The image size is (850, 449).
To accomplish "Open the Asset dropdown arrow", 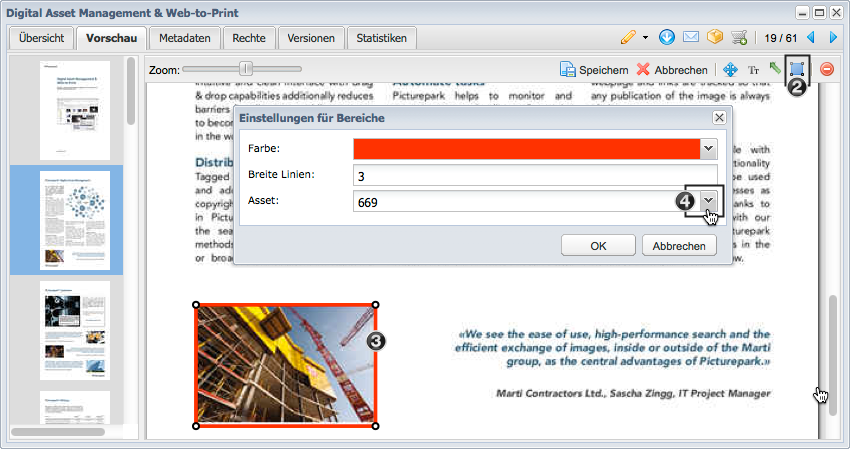I will point(708,201).
